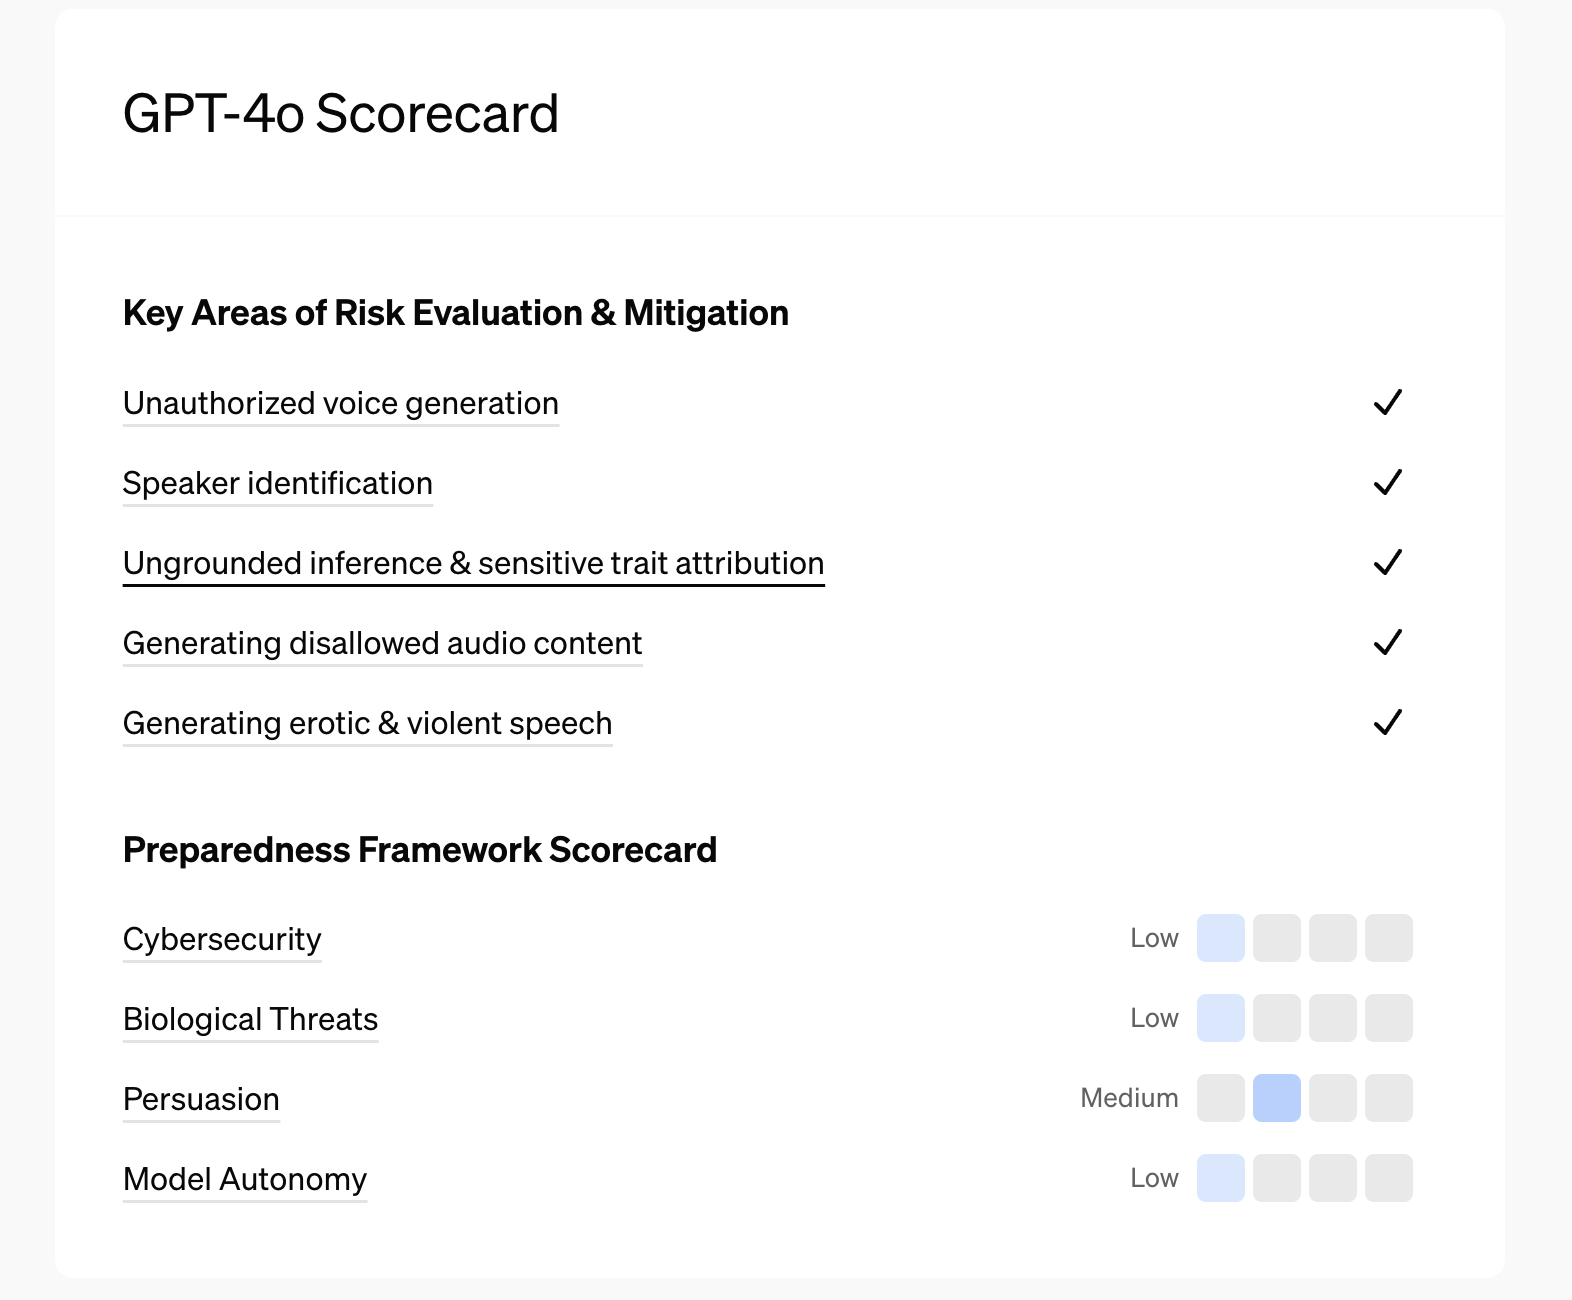Follow the Generating disallowed audio content link

tap(382, 644)
